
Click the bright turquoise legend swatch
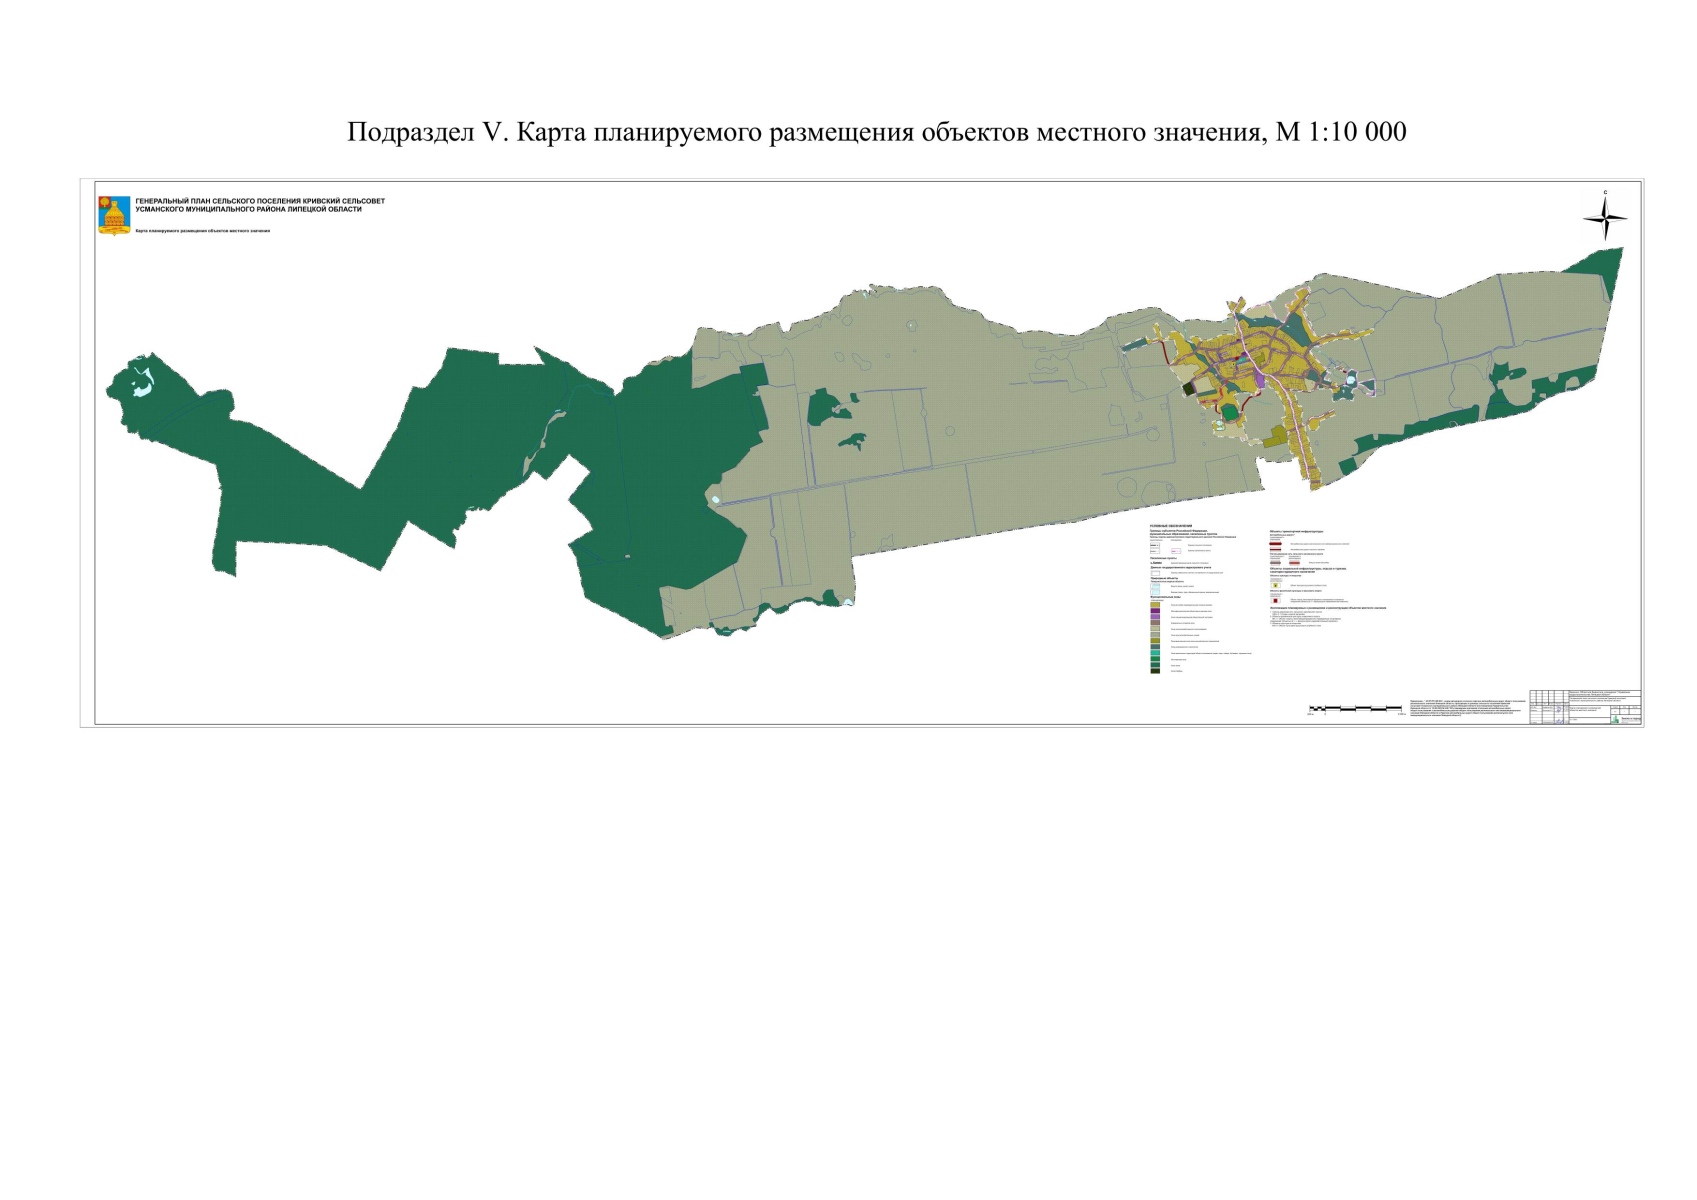point(1155,653)
